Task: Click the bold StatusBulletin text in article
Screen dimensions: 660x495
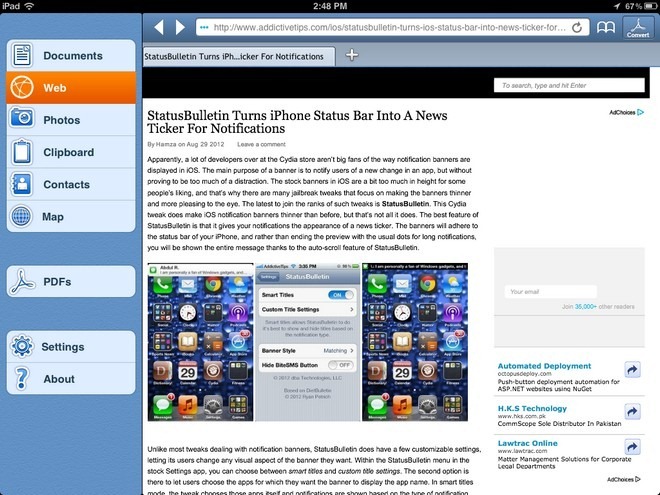Action: (405, 204)
